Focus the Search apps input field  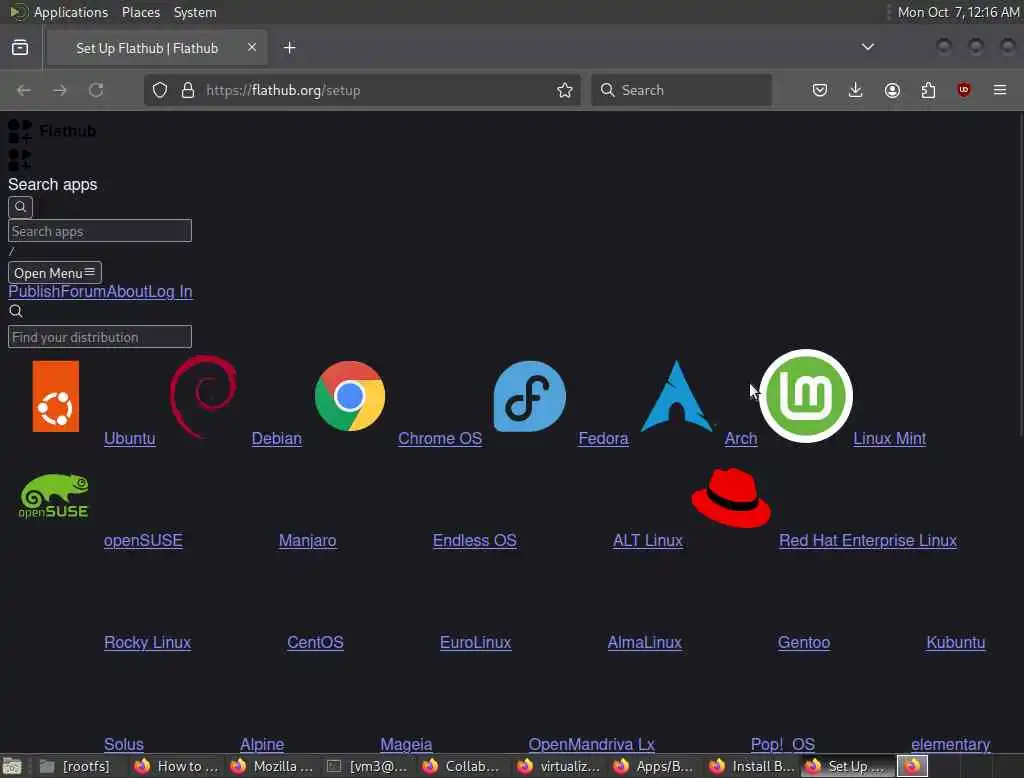(x=100, y=231)
